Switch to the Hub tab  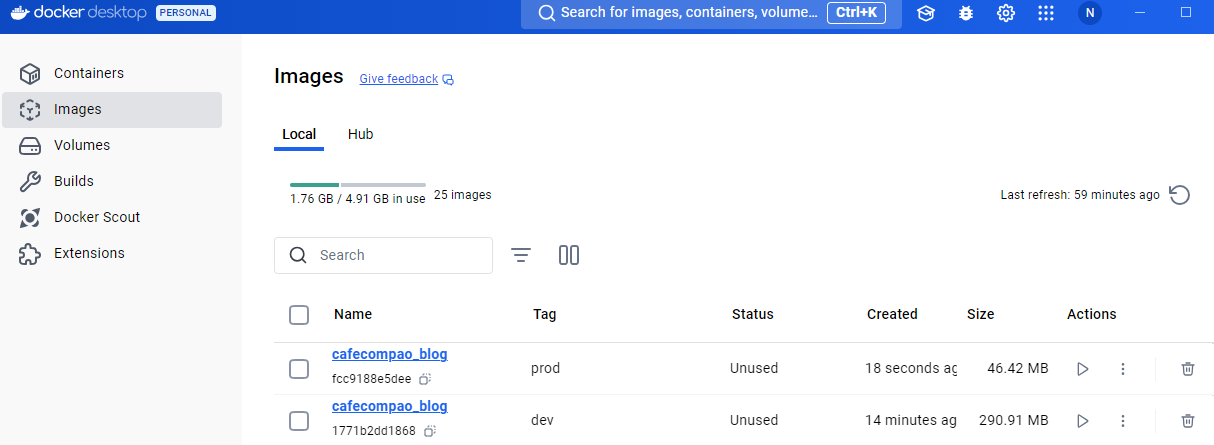(x=360, y=134)
